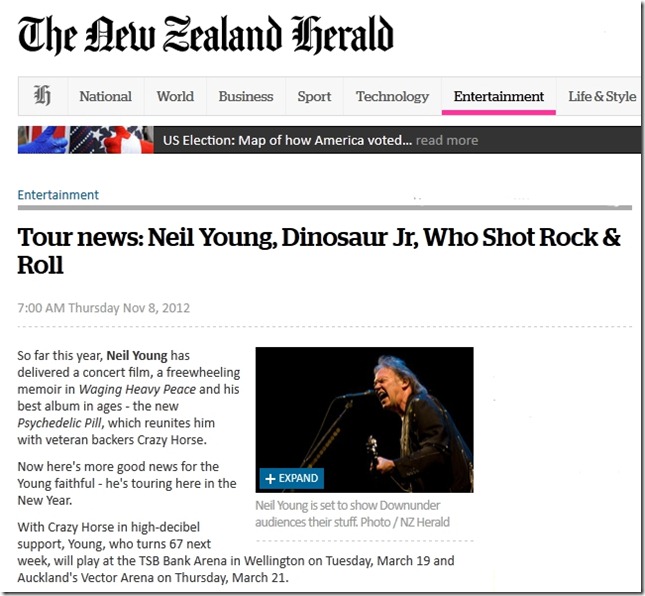Click 'read more' in the US Election banner
Image resolution: width=645 pixels, height=596 pixels.
[x=447, y=140]
